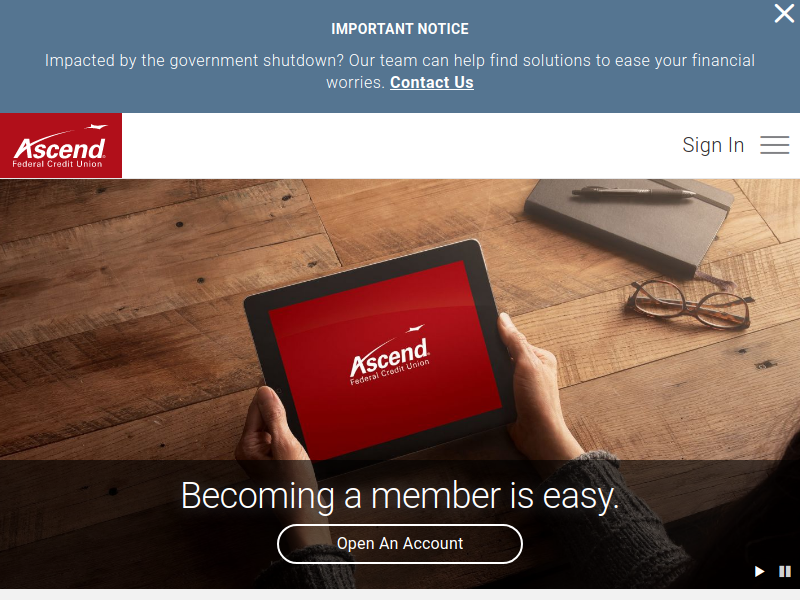Click the IMPORTANT NOTICE heading

399,29
